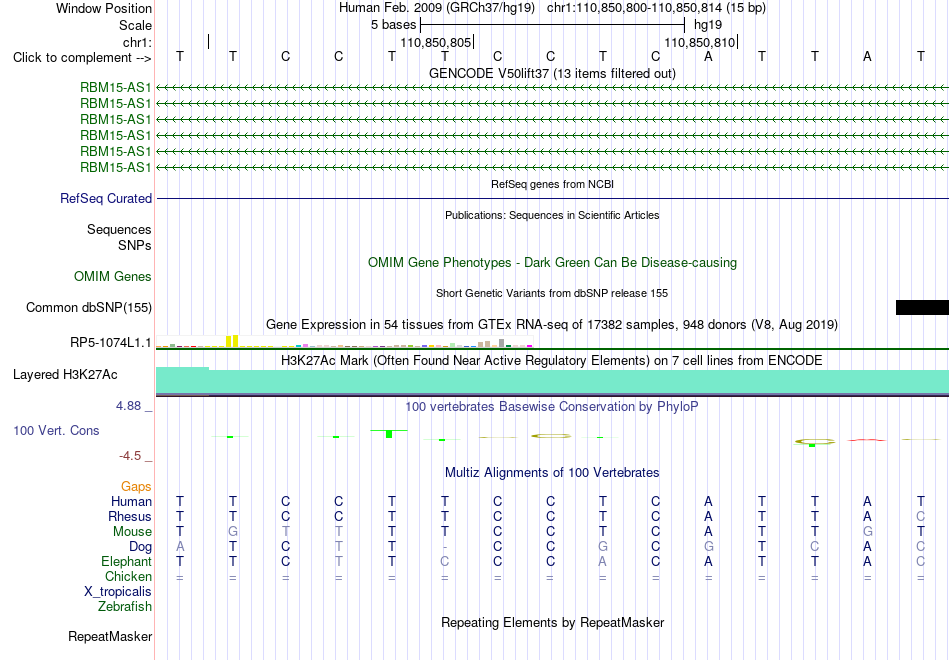Click the 'Dog' species label
The width and height of the screenshot is (950, 660).
pos(141,547)
